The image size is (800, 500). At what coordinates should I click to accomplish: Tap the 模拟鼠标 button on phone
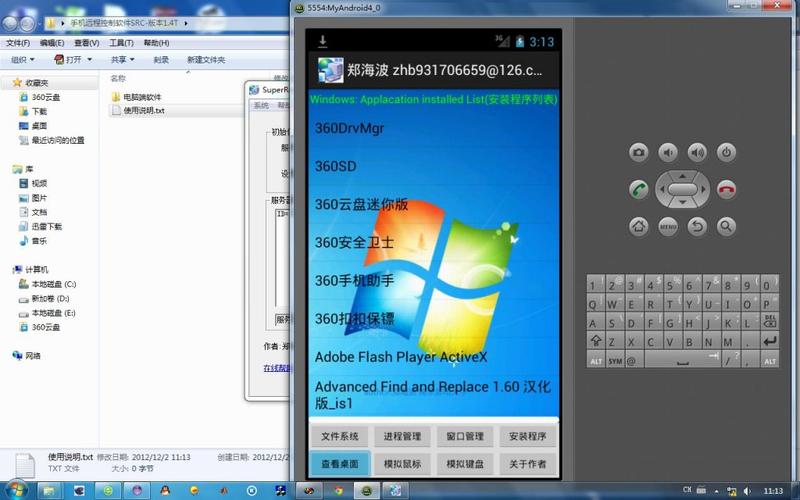403,464
